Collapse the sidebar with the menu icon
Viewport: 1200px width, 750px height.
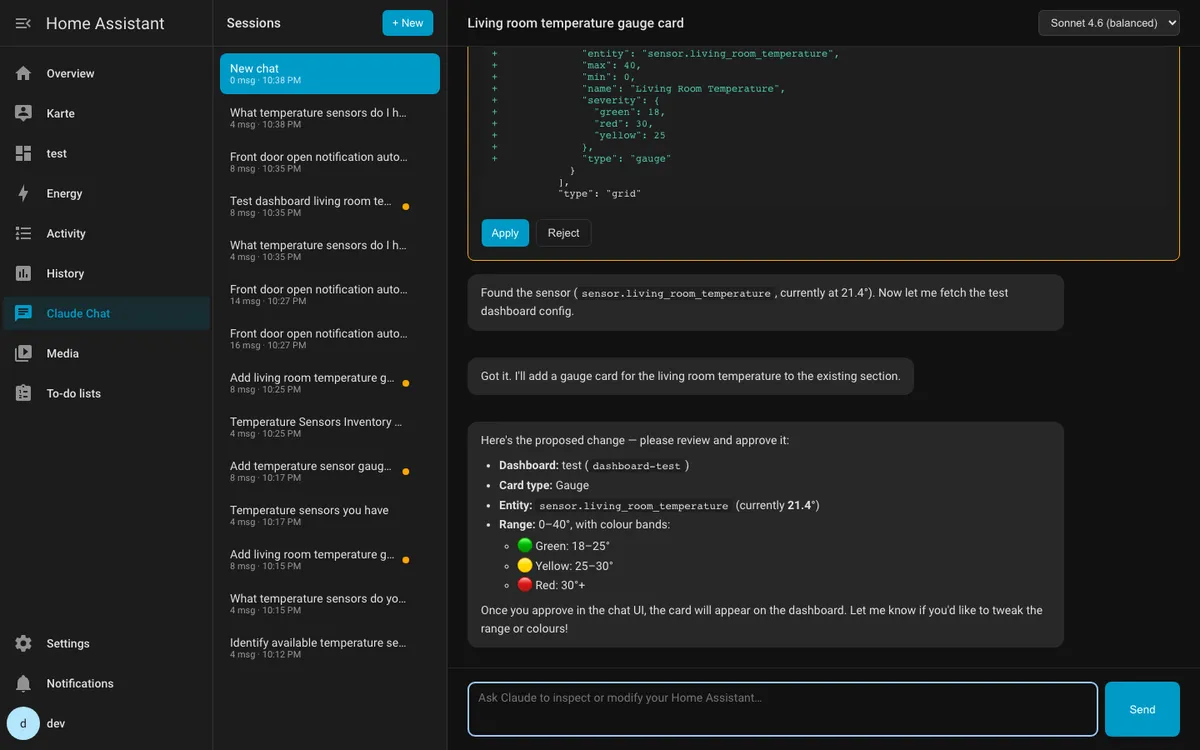pos(24,23)
